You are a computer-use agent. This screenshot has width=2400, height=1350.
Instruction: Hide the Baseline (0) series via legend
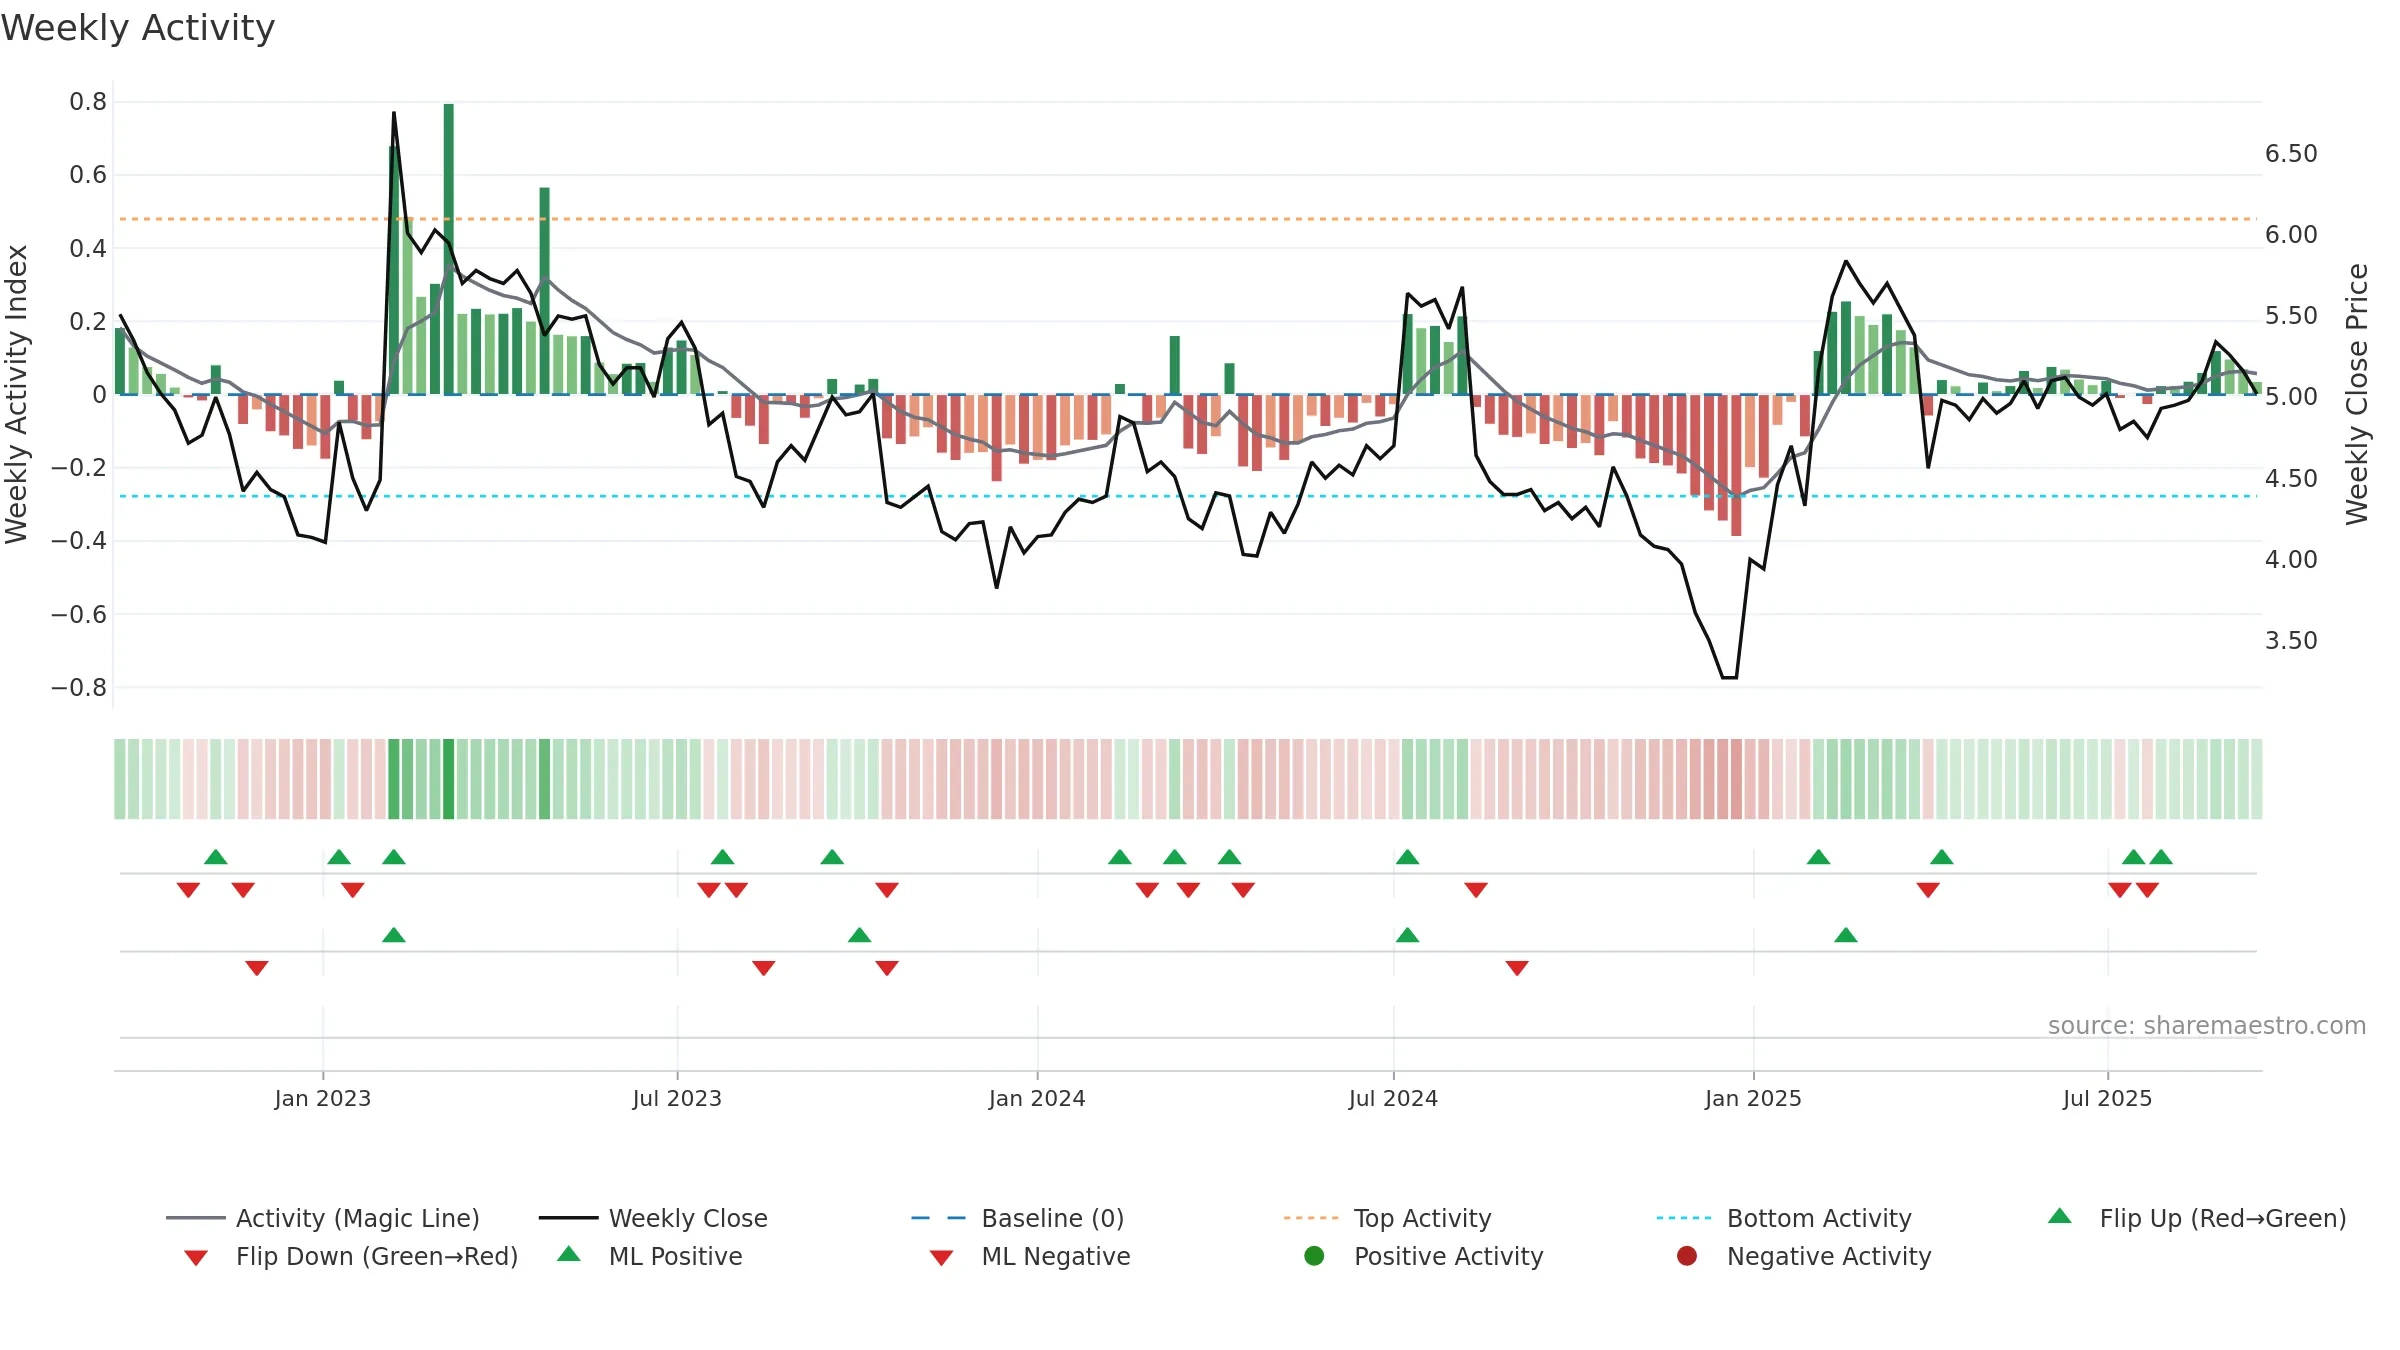pyautogui.click(x=1018, y=1218)
